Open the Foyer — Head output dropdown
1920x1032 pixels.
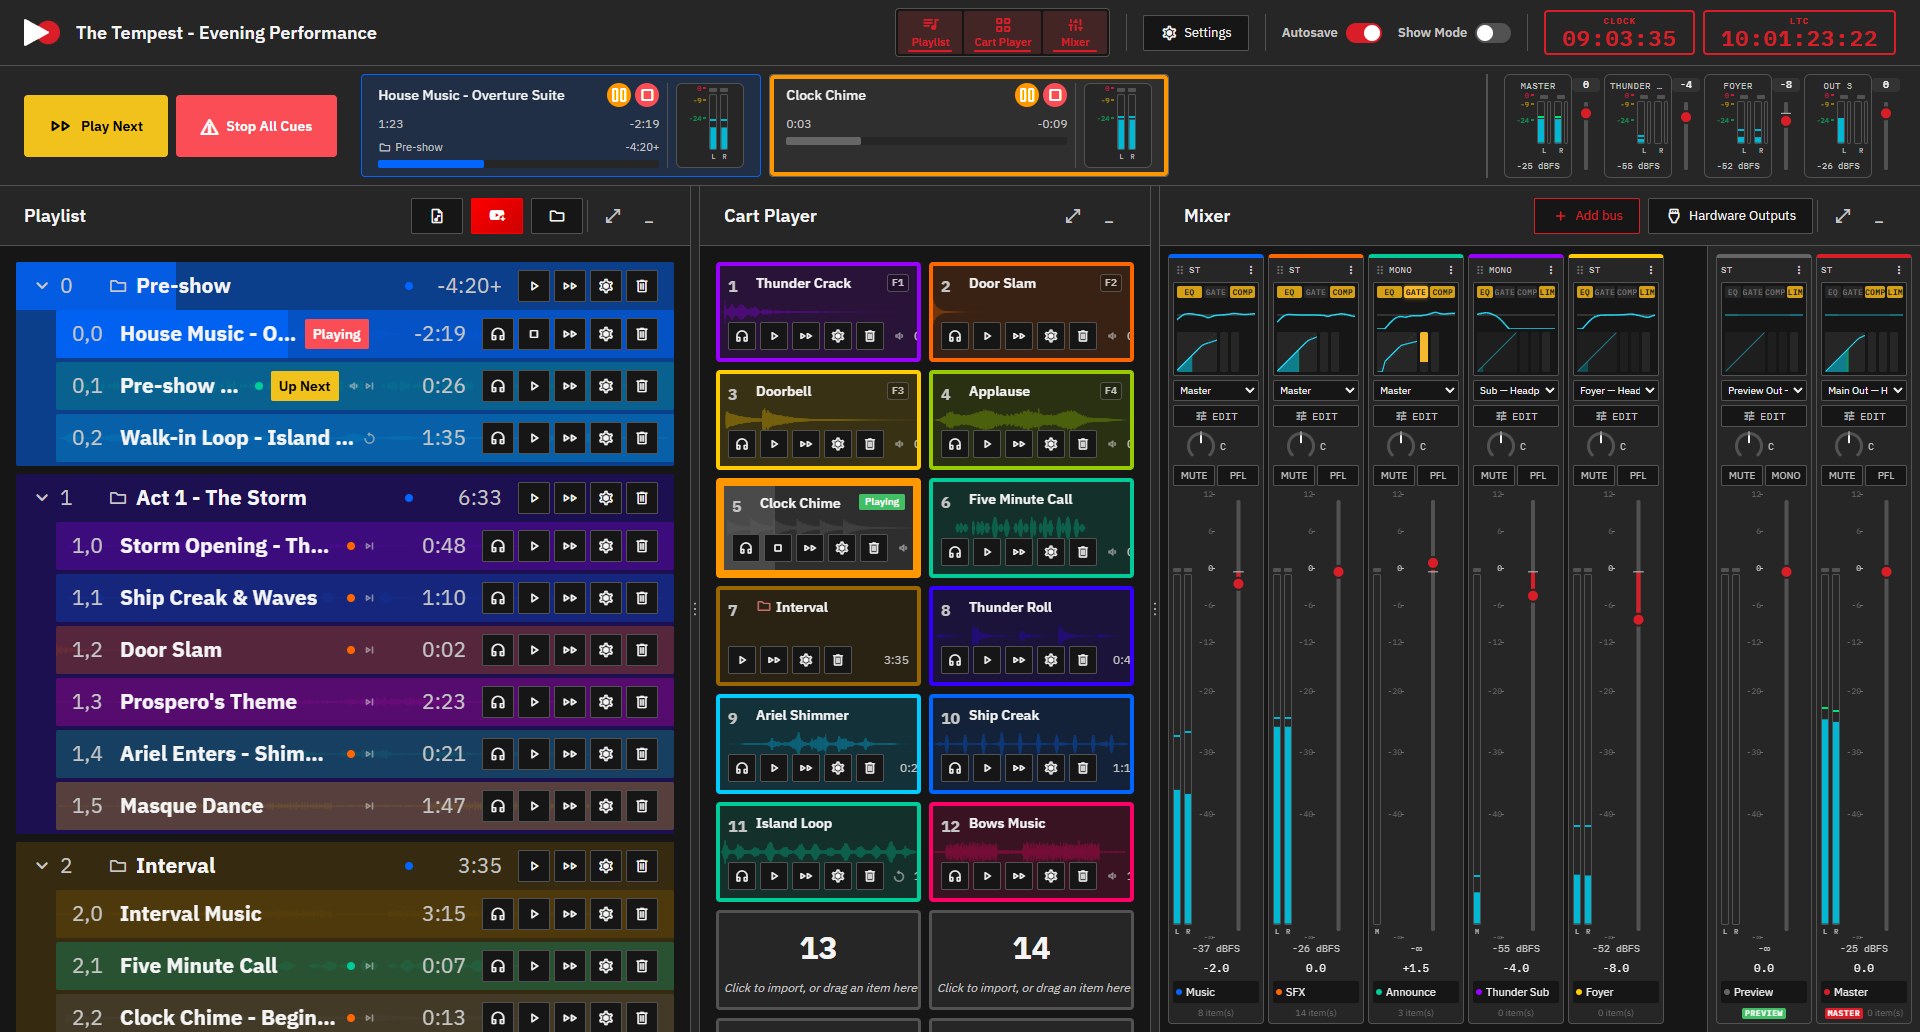point(1616,391)
